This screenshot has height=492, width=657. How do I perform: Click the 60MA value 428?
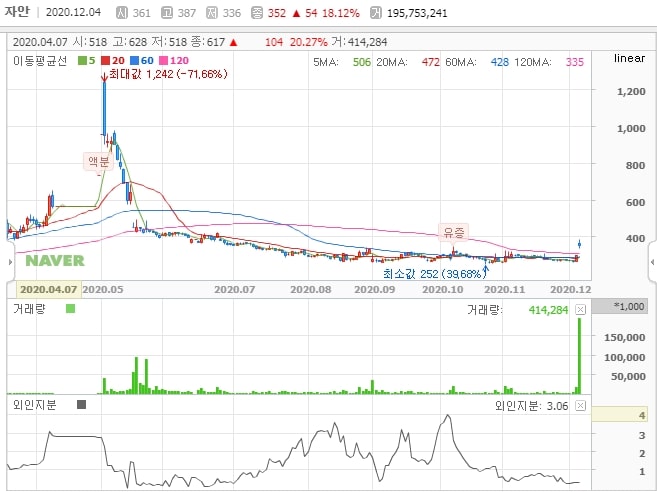(x=500, y=62)
